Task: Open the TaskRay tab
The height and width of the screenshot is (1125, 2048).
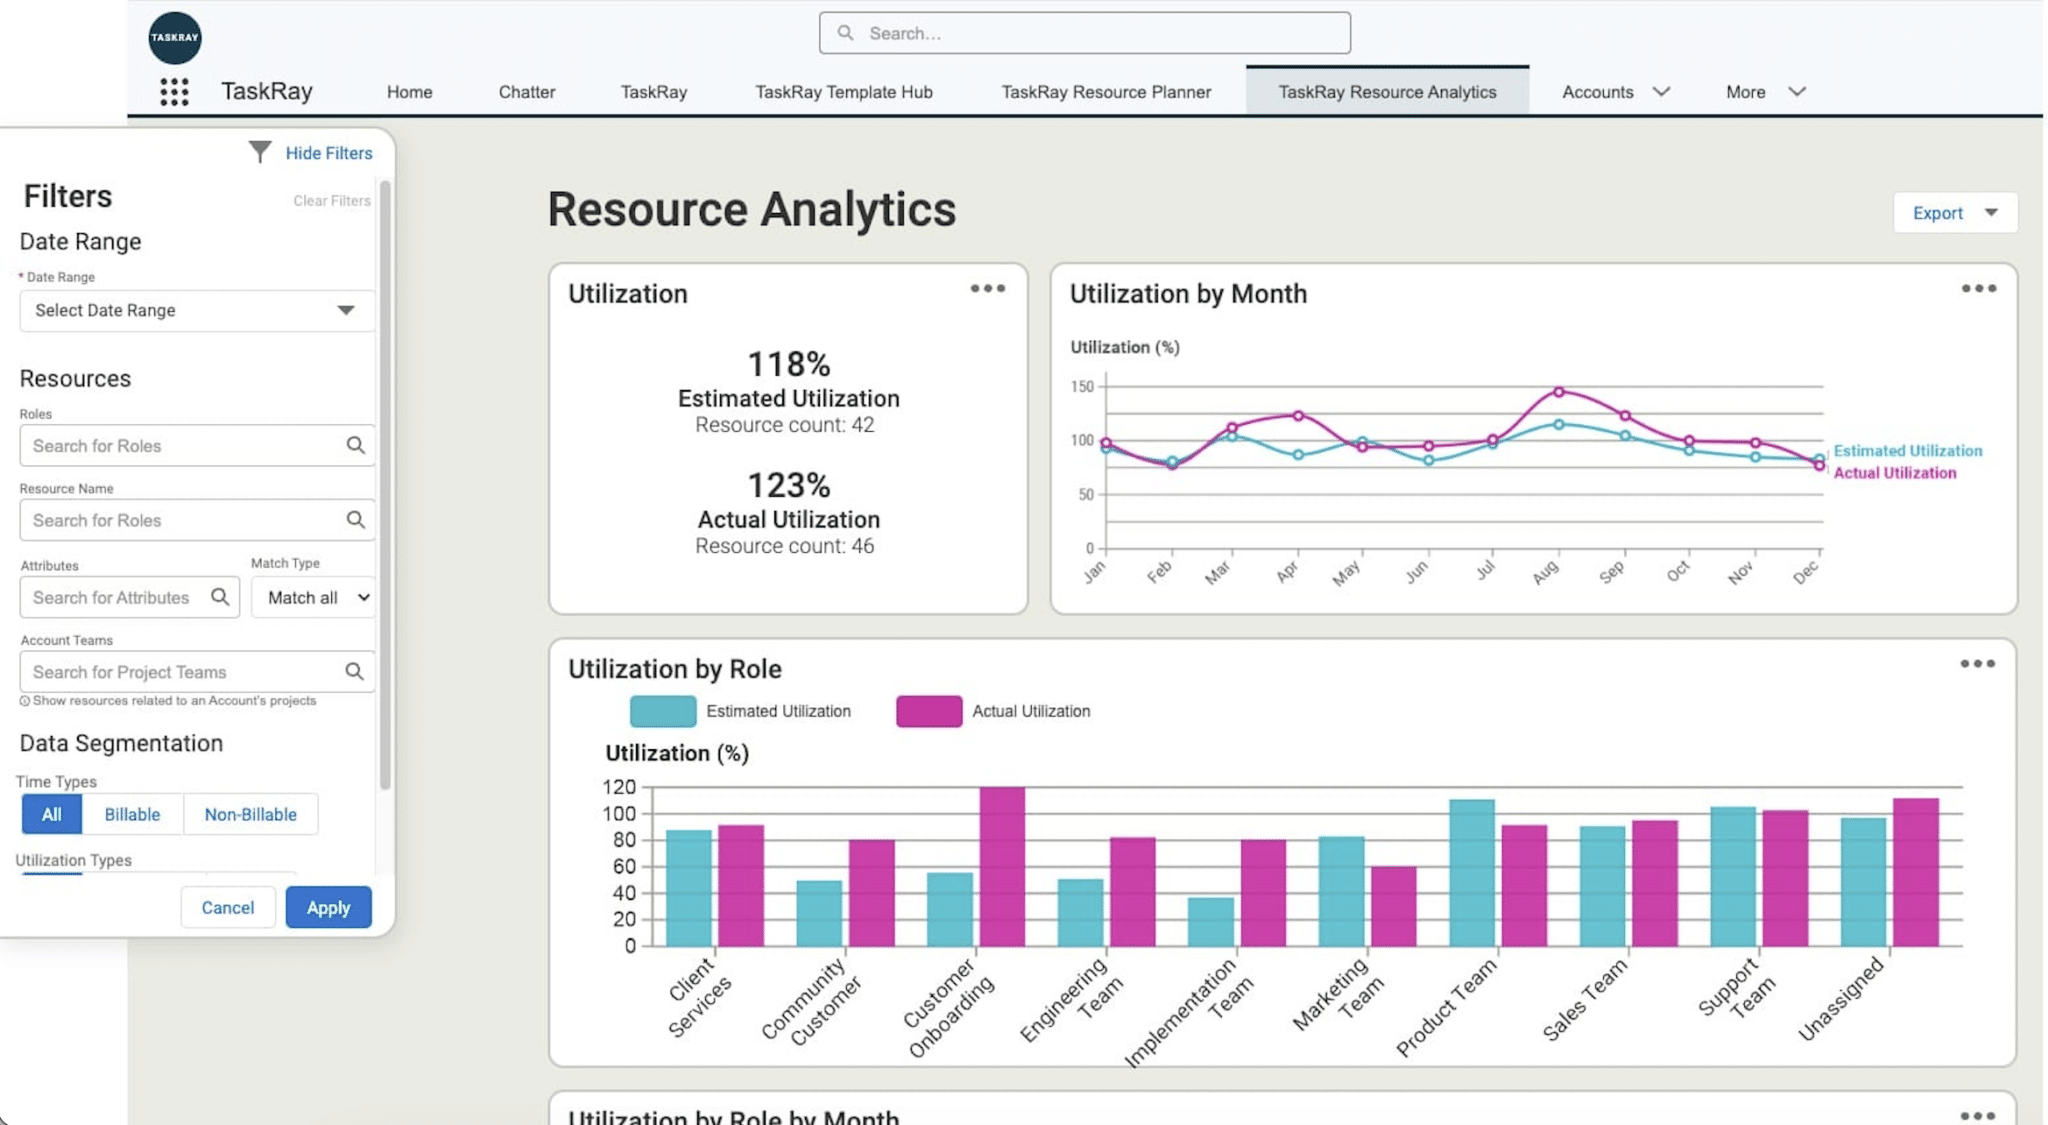Action: pyautogui.click(x=654, y=92)
